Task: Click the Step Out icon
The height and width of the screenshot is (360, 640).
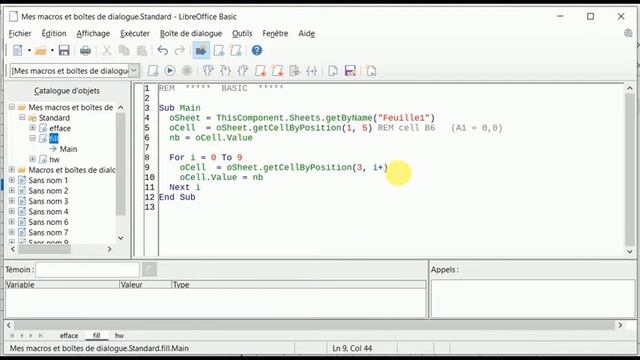Action: 243,71
